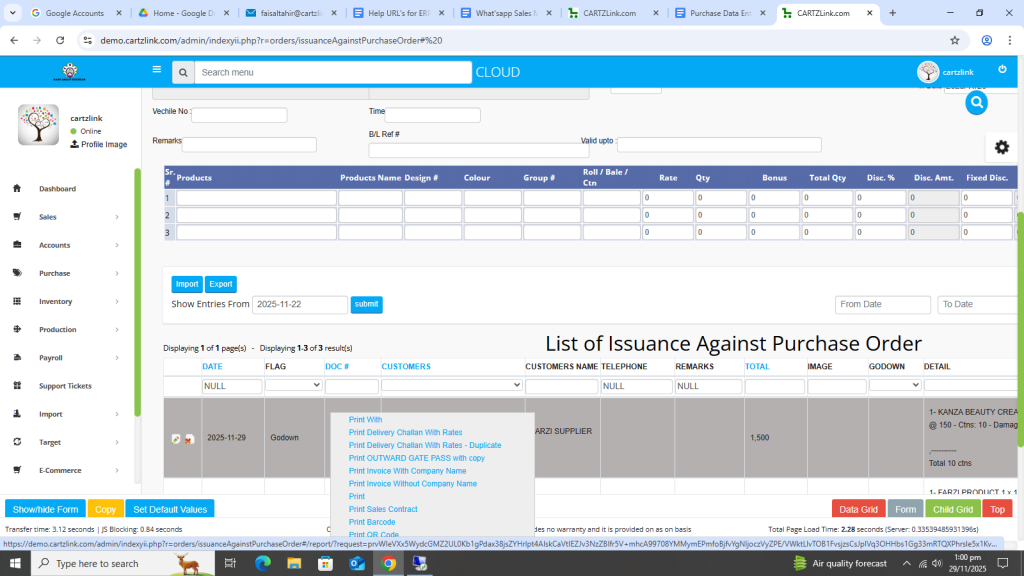Click the blue round search icon
The width and height of the screenshot is (1024, 576).
pyautogui.click(x=977, y=102)
